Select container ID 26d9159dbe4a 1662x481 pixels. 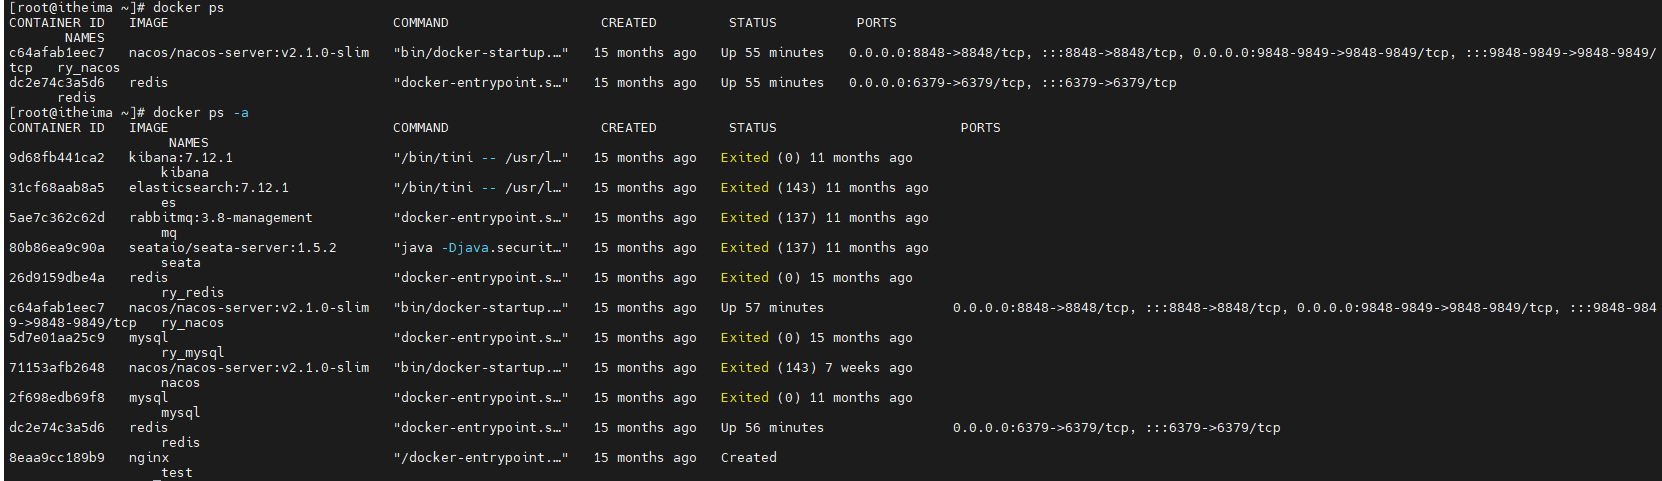click(57, 278)
